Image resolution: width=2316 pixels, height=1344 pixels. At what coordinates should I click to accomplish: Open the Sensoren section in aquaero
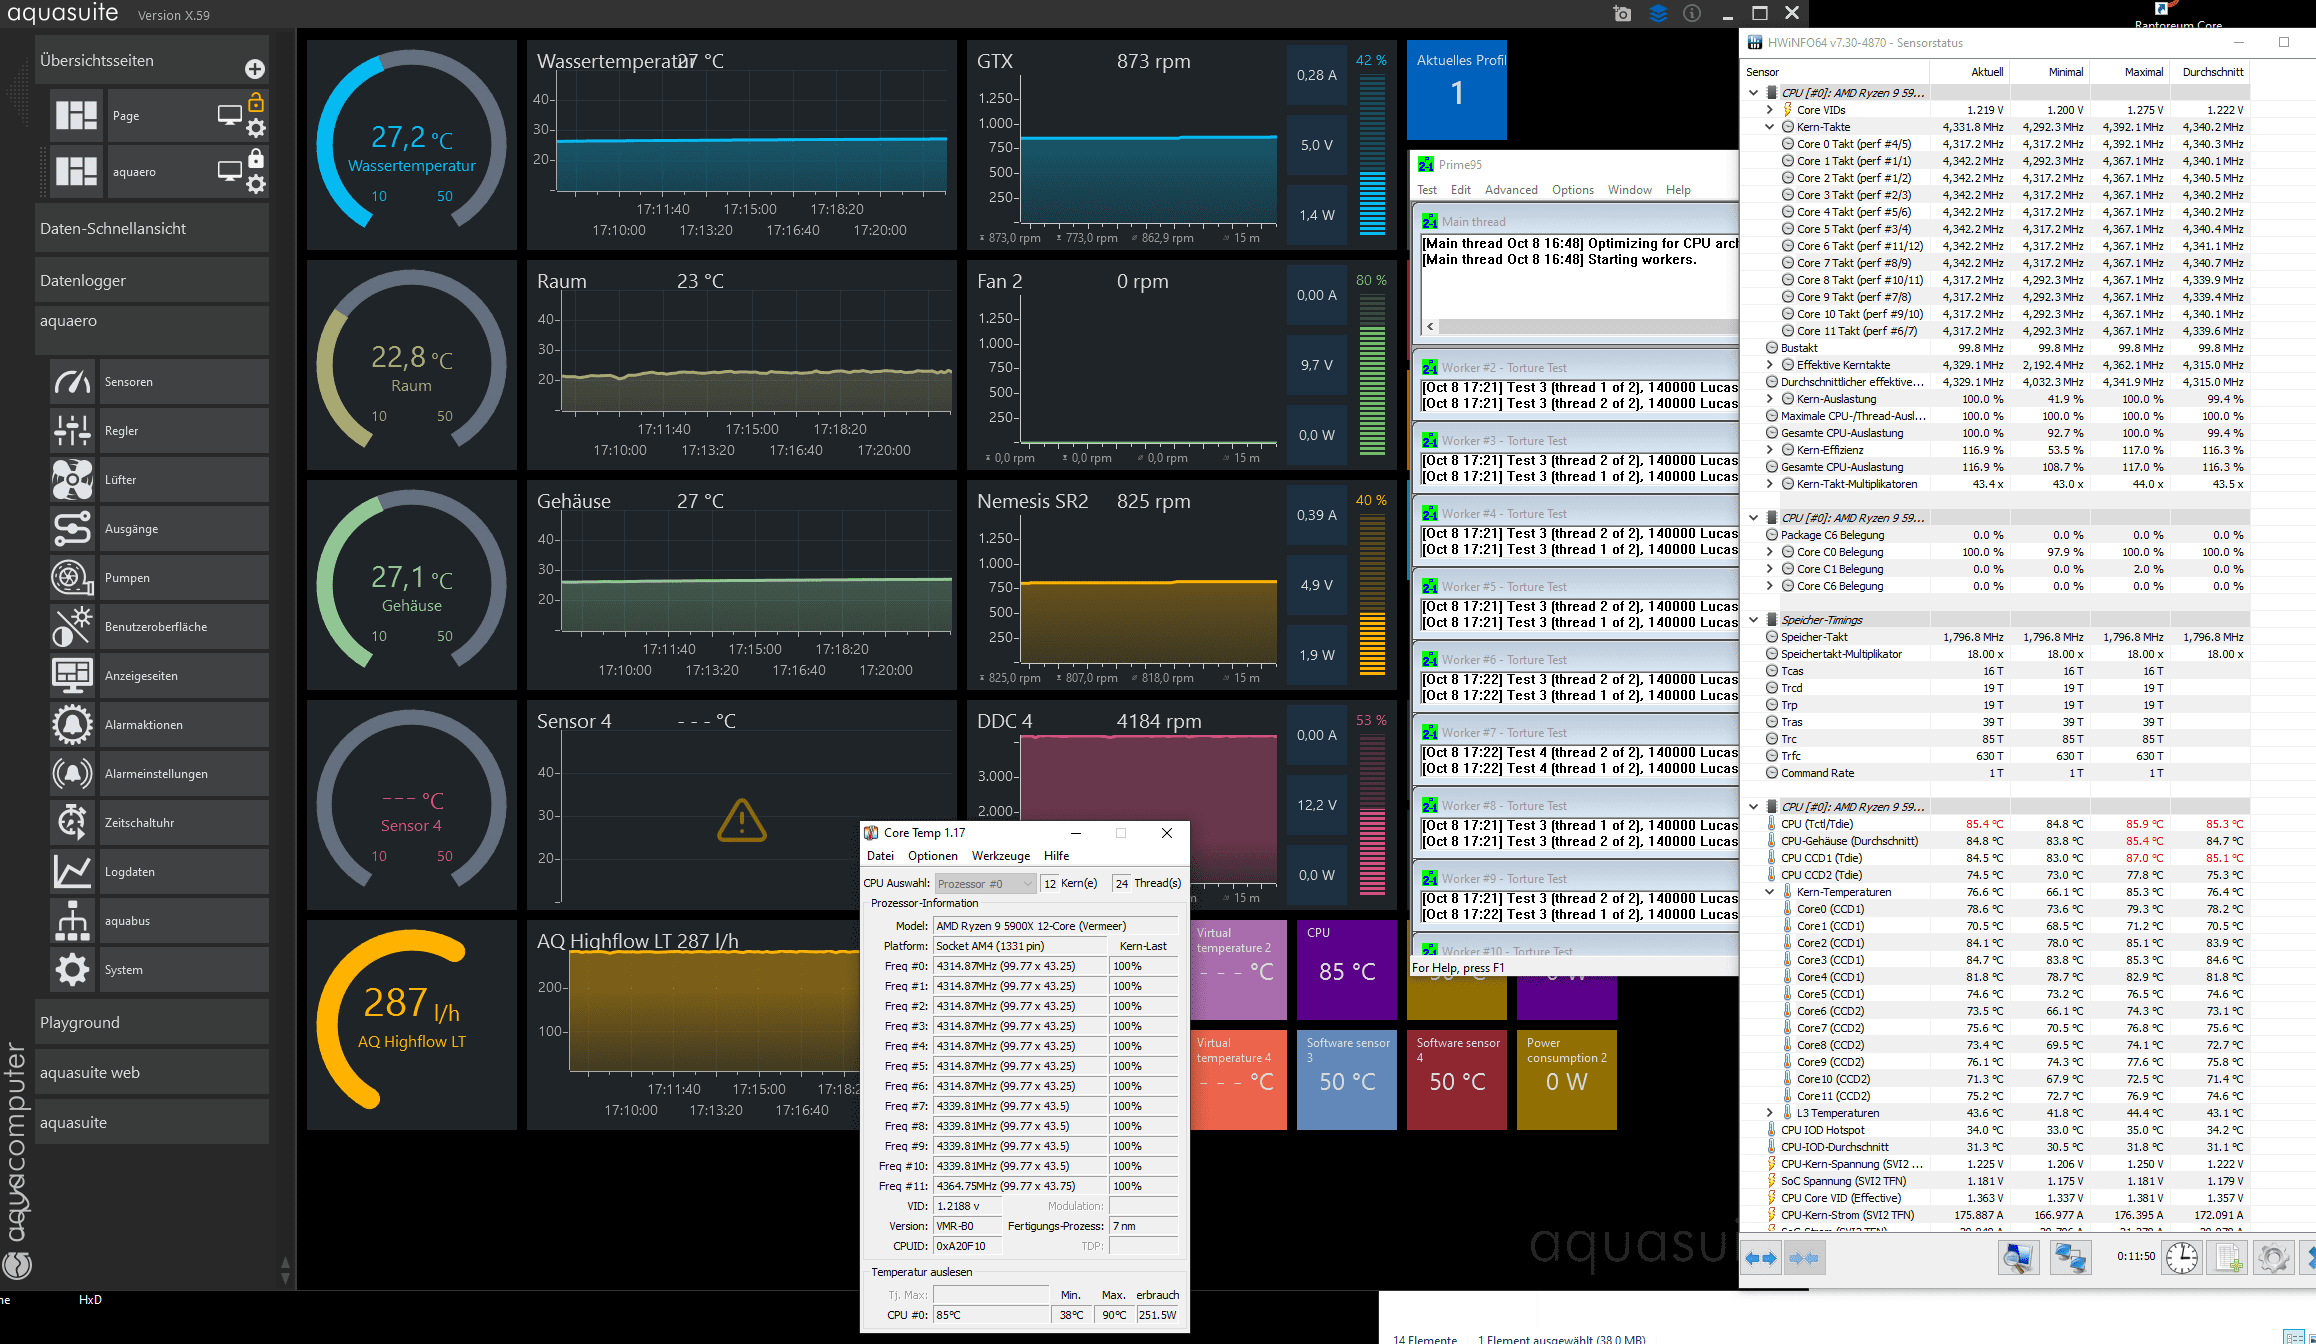coord(159,382)
